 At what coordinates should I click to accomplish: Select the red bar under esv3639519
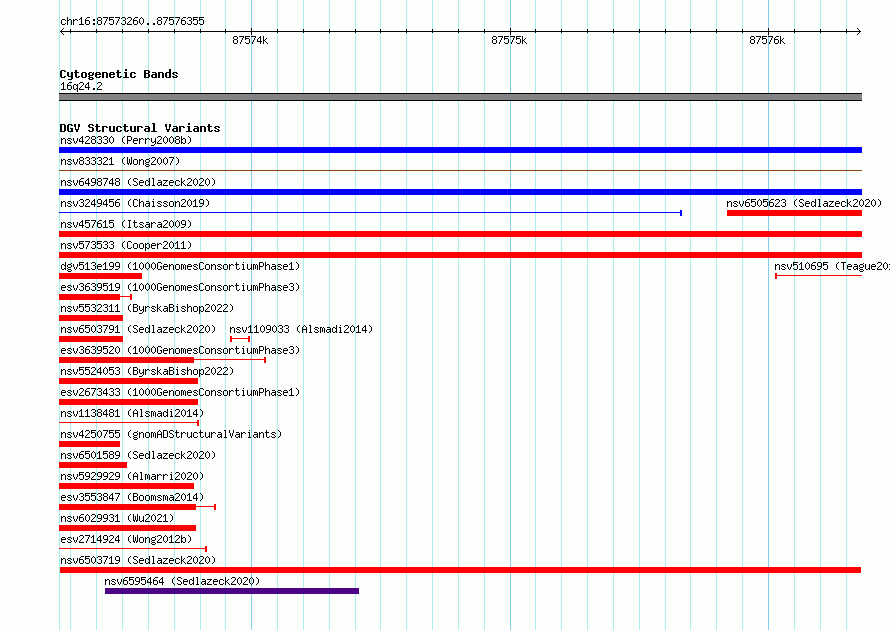click(x=90, y=297)
